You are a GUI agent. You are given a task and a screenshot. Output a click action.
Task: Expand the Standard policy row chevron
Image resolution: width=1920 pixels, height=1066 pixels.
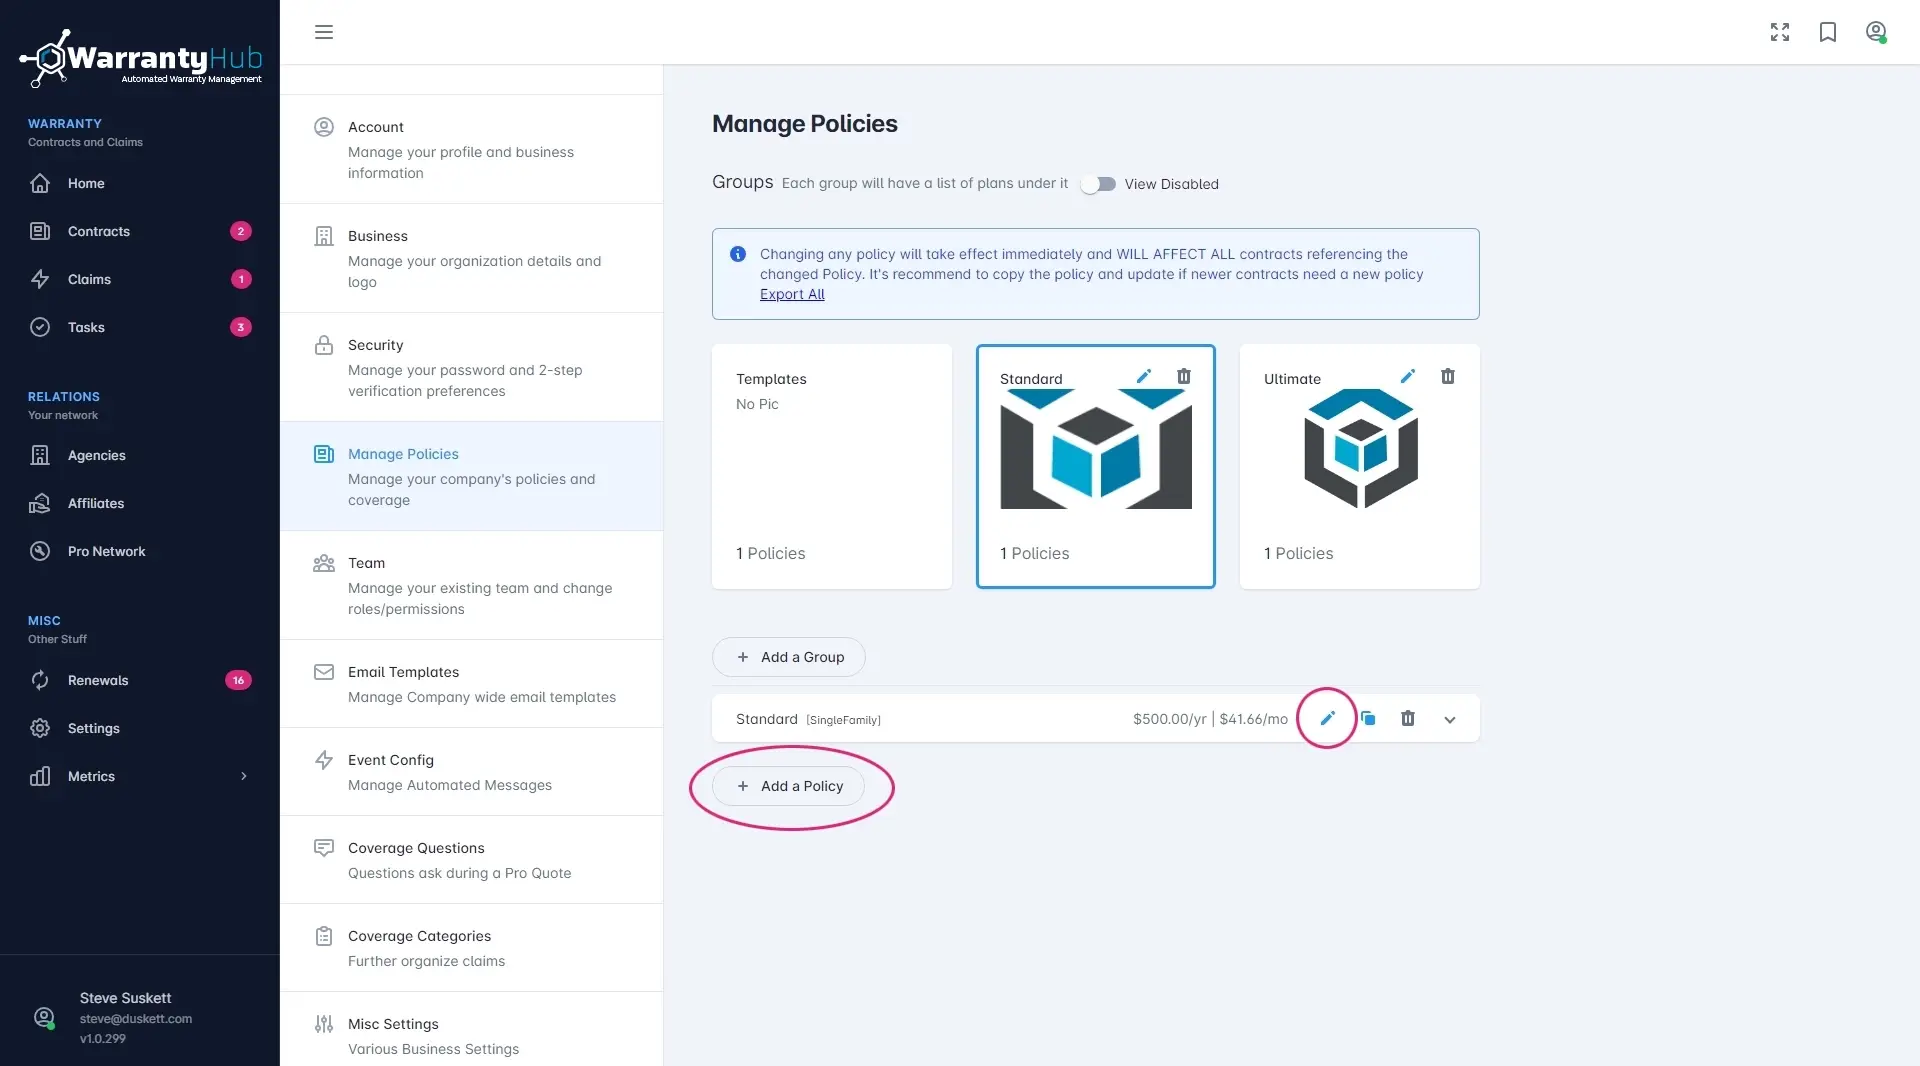pos(1449,719)
